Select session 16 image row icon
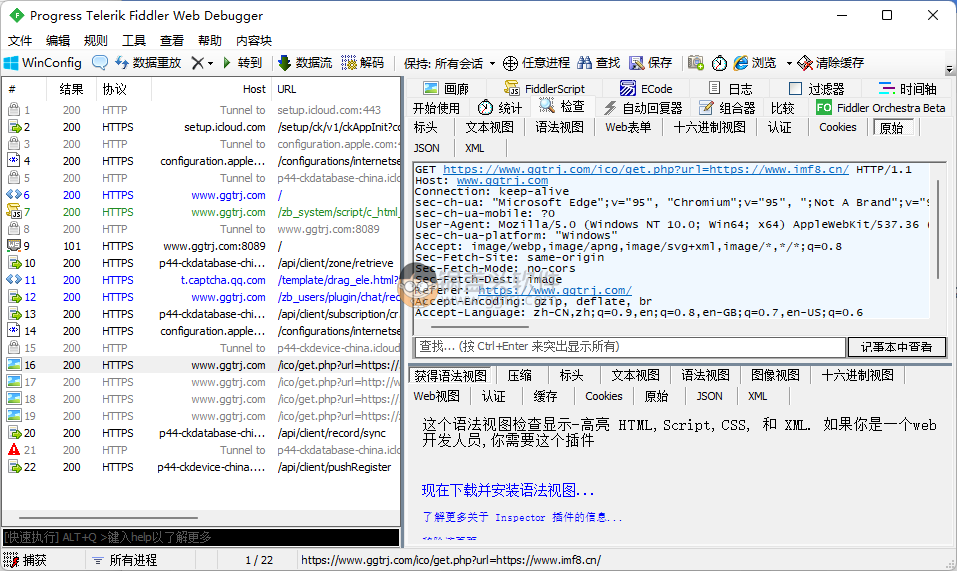The height and width of the screenshot is (571, 957). tap(13, 365)
